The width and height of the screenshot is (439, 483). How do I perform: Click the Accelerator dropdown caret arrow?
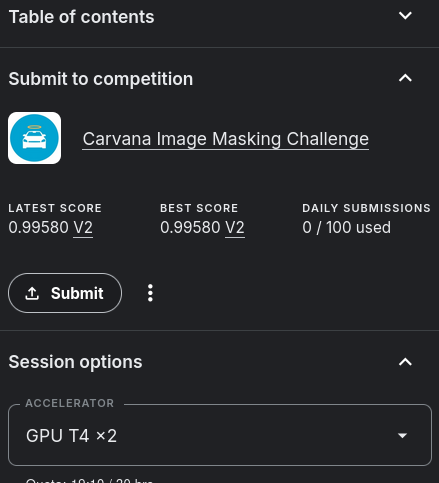402,436
